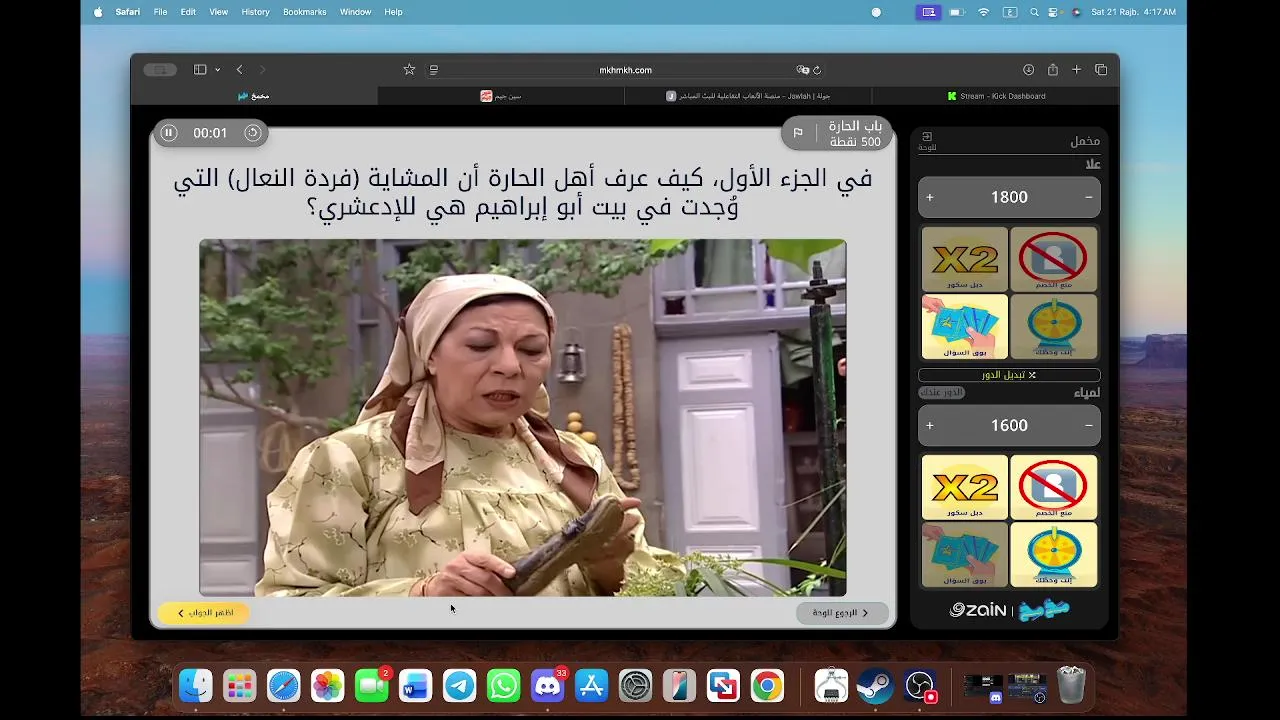Open the Apple menu
This screenshot has width=1280, height=720.
pyautogui.click(x=98, y=12)
